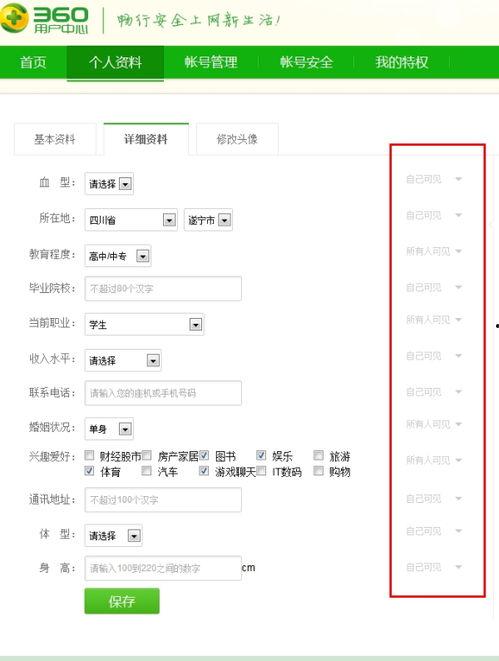Switch to the 基本资料 tab
Viewport: 499px width, 661px height.
(55, 139)
